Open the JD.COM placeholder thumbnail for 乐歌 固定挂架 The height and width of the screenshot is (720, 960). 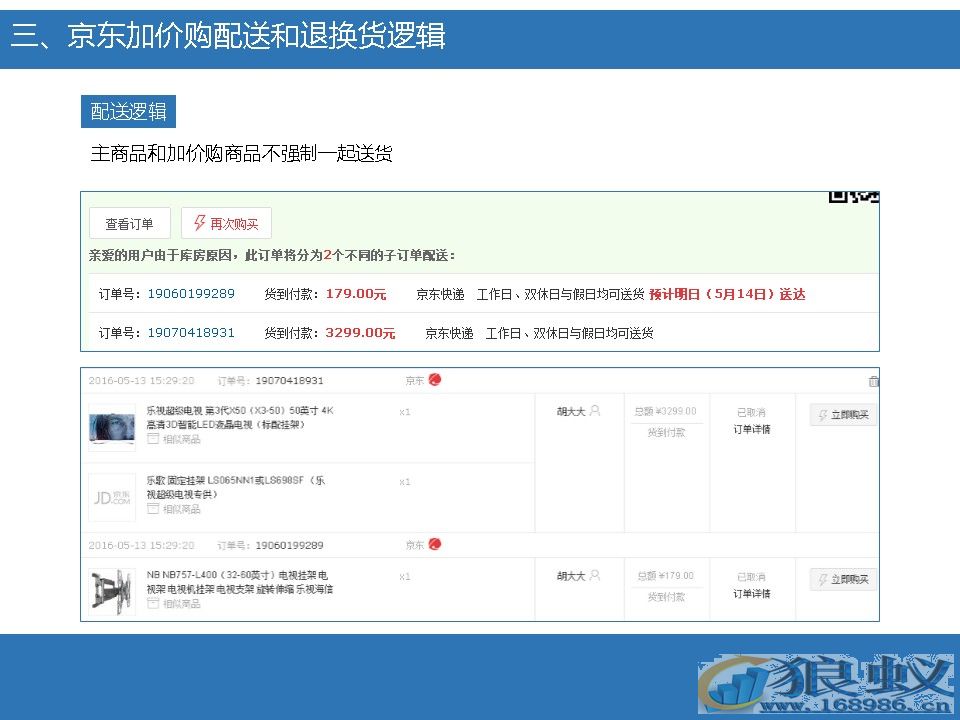click(112, 497)
